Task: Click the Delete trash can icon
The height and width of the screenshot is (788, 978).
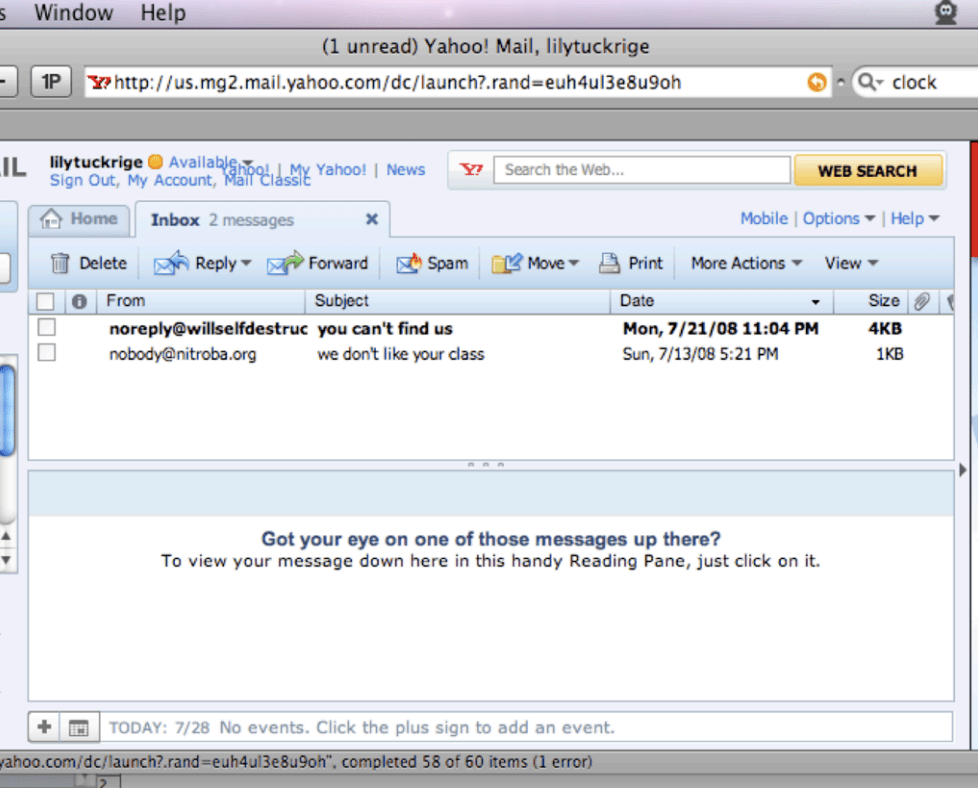Action: coord(60,264)
